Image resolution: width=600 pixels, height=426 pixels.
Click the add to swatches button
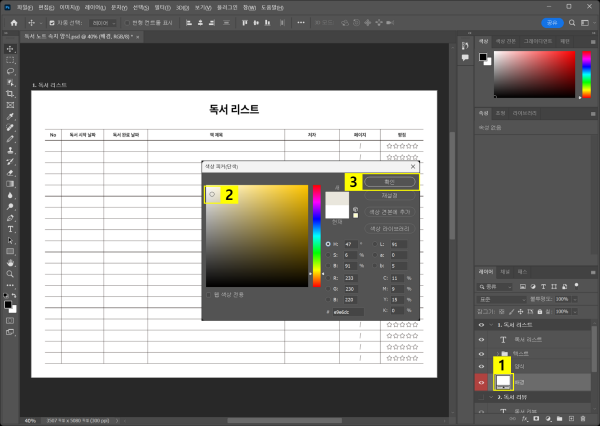pyautogui.click(x=390, y=212)
